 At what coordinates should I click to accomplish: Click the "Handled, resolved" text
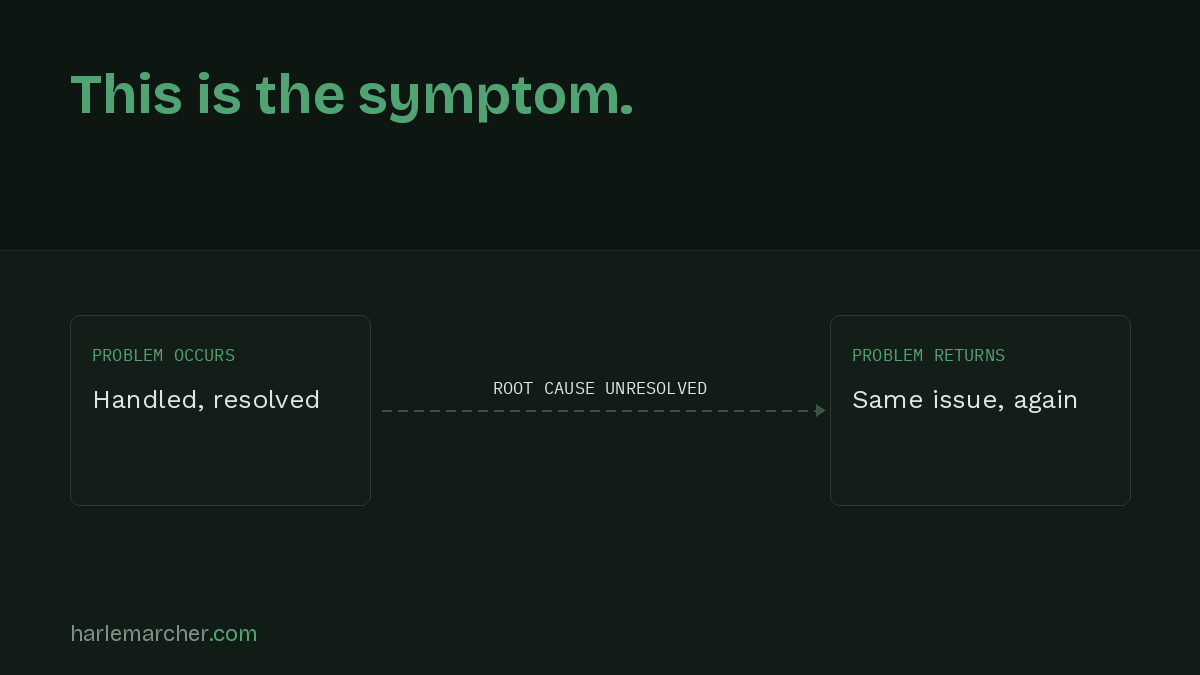point(206,400)
